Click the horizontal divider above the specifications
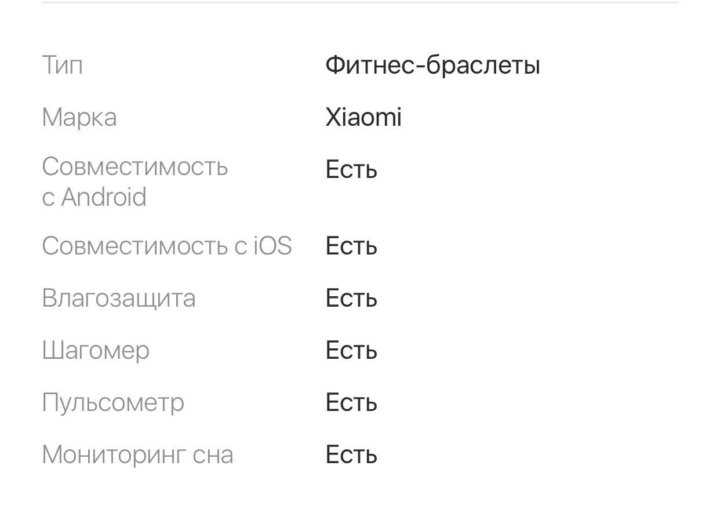The image size is (720, 513). pos(360,3)
